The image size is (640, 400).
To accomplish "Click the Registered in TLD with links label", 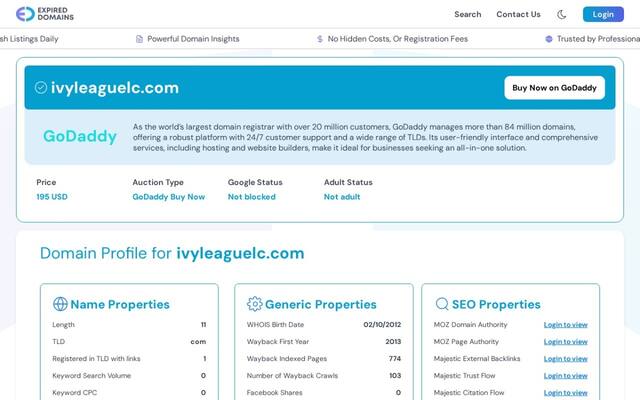I will tap(96, 359).
